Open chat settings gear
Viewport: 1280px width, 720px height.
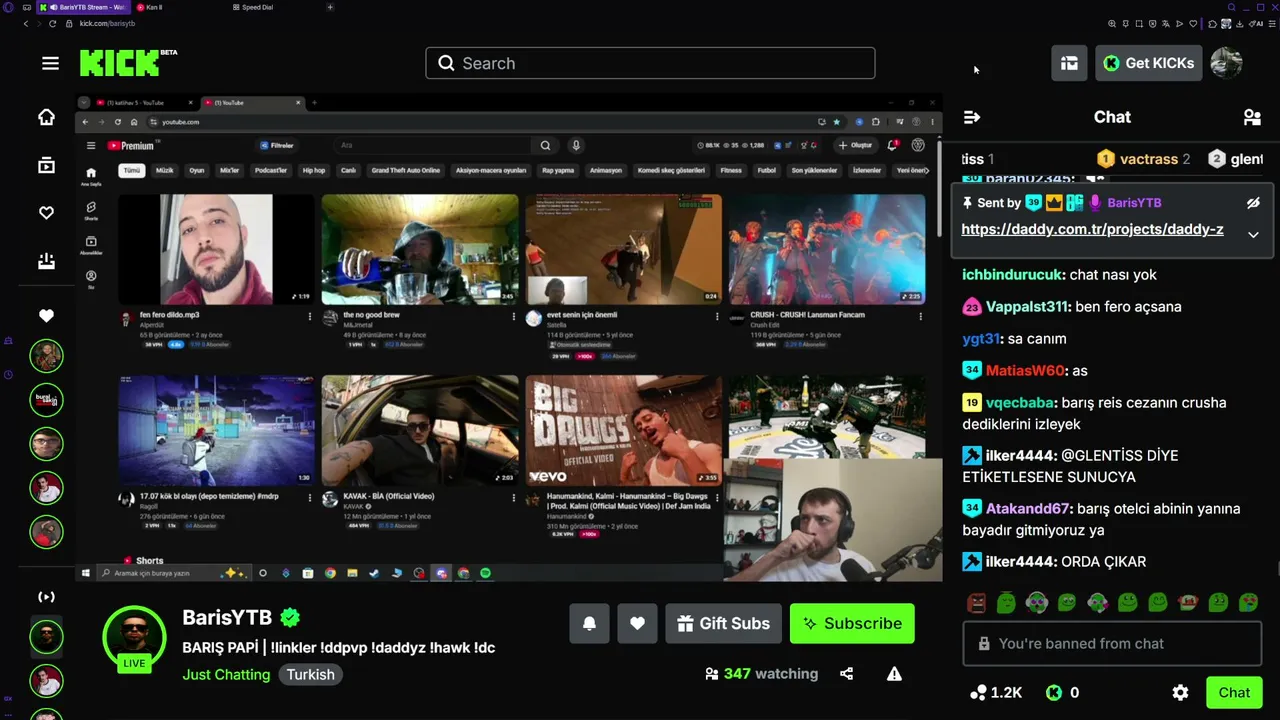coord(1180,692)
